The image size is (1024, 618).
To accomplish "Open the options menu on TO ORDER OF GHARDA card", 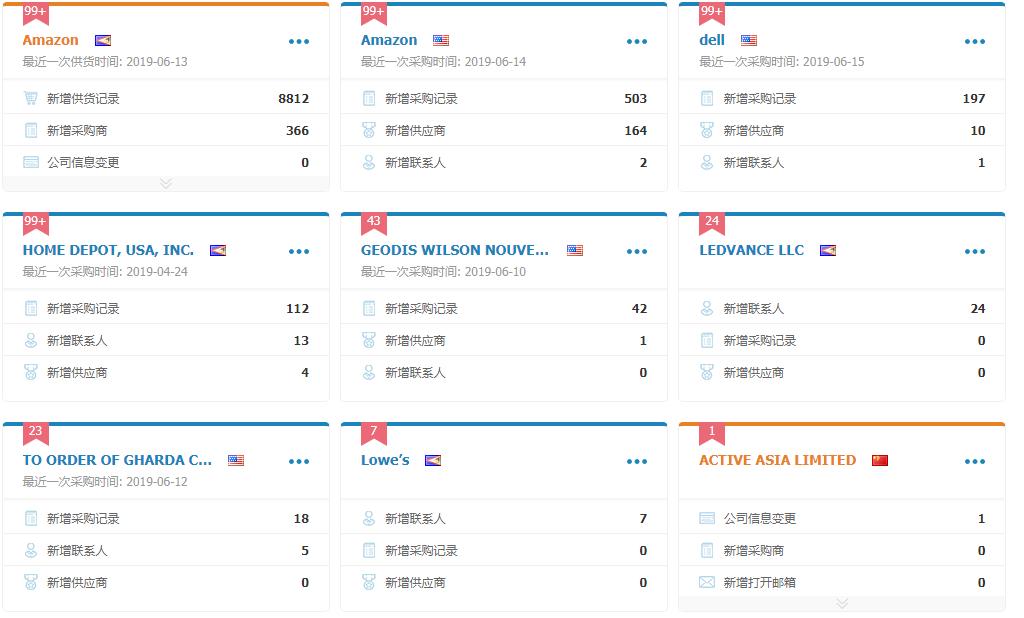I will 298,461.
